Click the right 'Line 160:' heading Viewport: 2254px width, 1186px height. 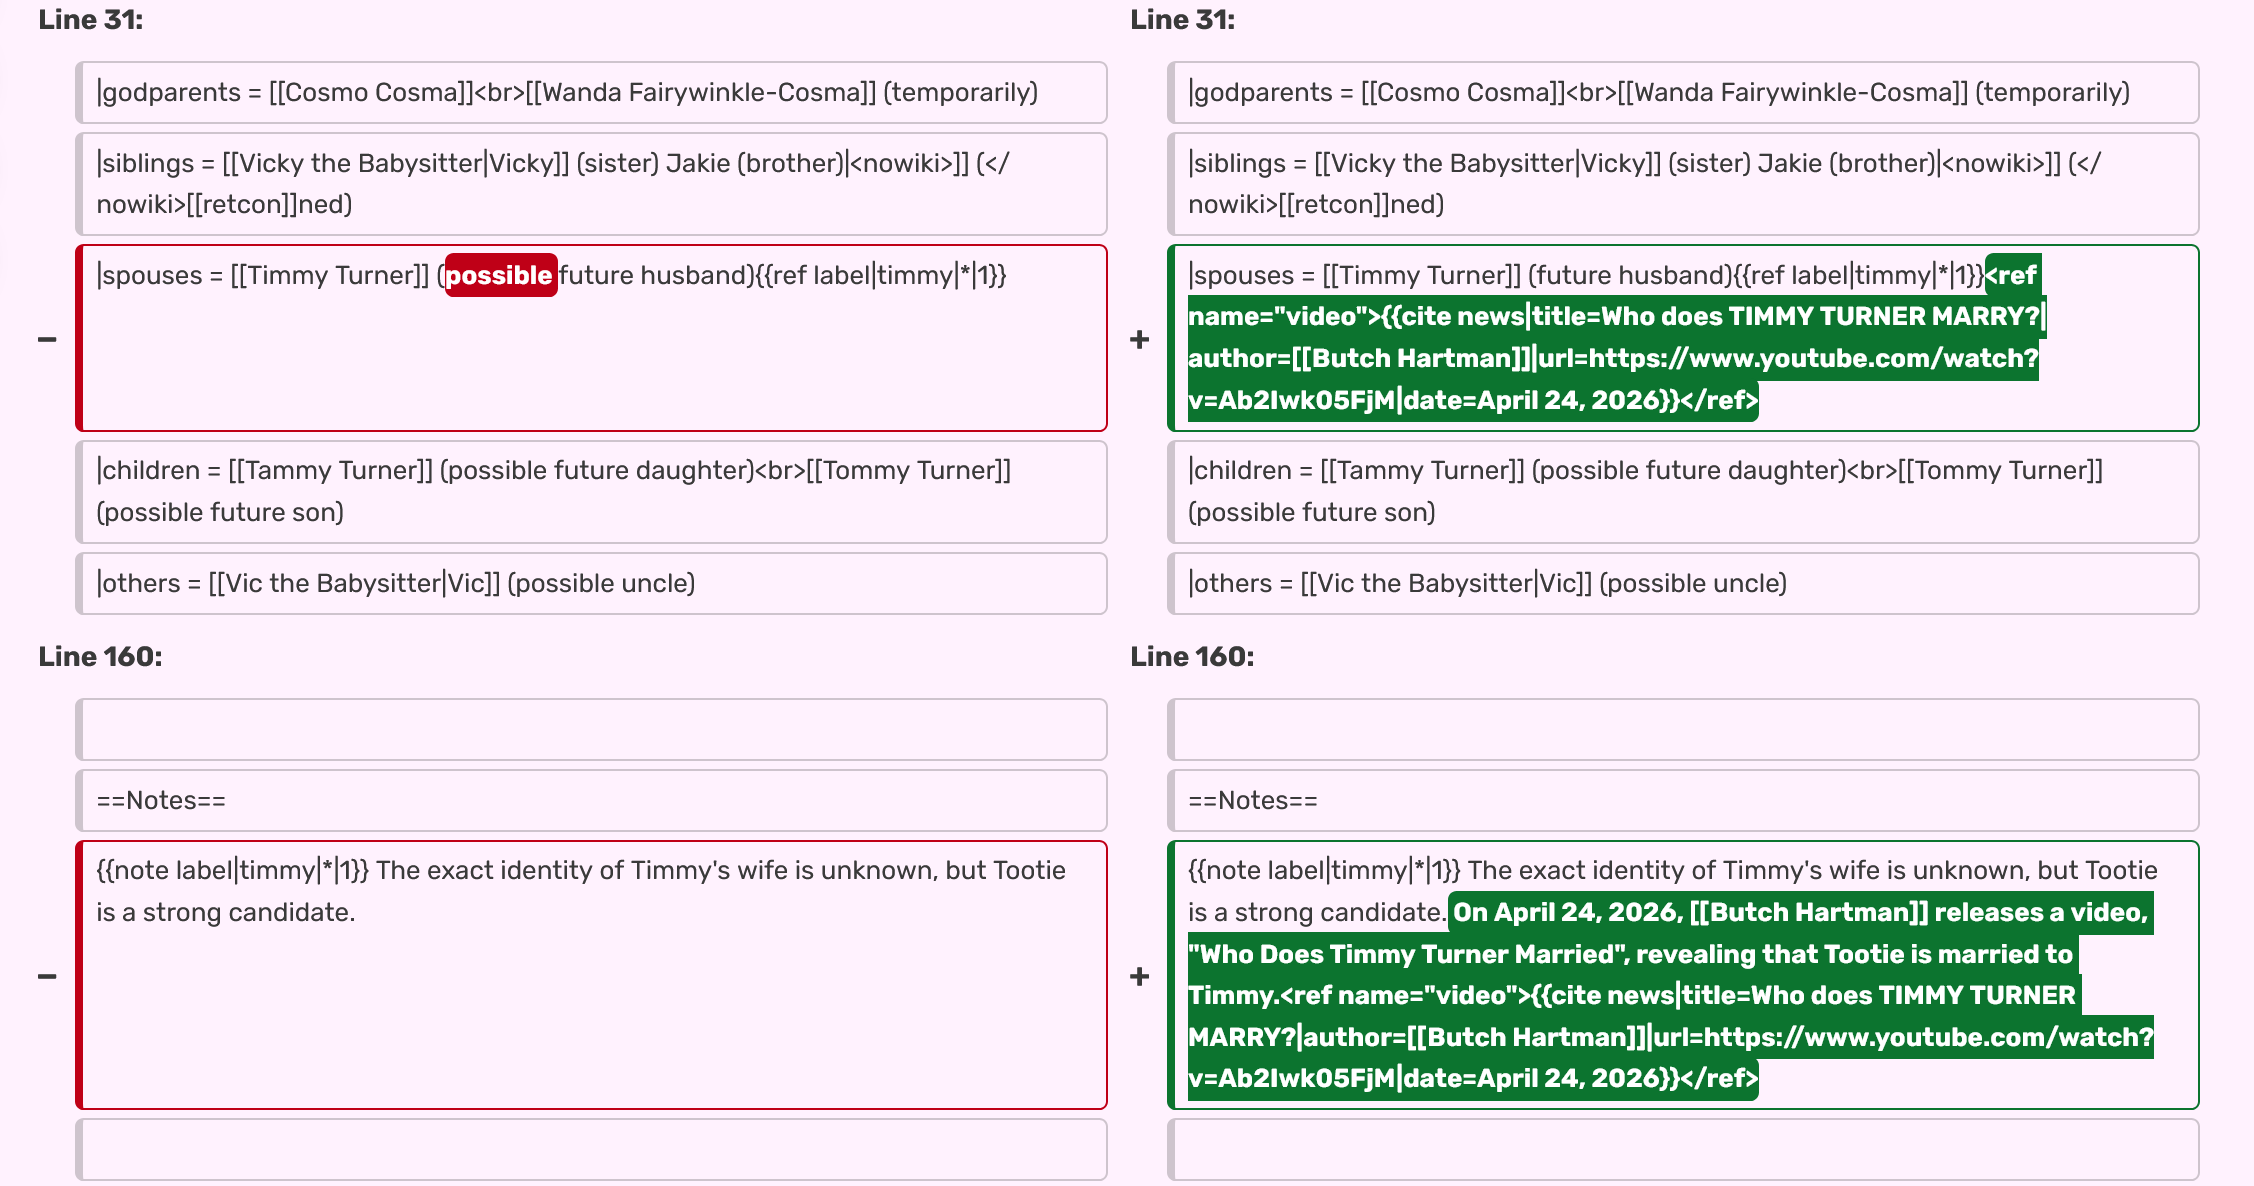(x=1192, y=657)
